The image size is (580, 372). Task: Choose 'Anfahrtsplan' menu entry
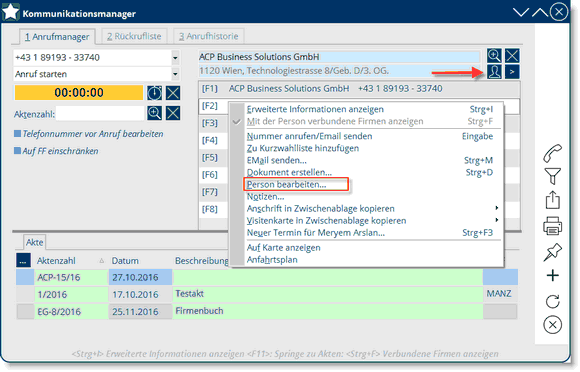click(370, 260)
